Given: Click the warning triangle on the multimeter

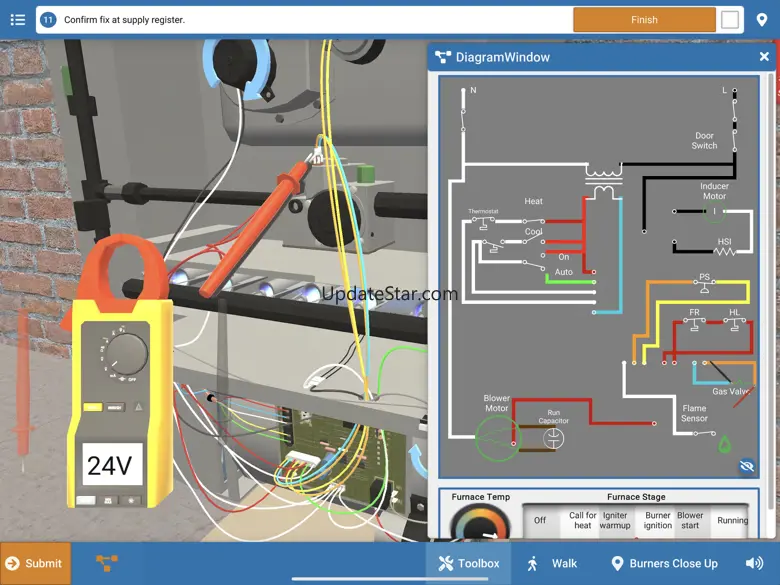Looking at the screenshot, I should 138,407.
